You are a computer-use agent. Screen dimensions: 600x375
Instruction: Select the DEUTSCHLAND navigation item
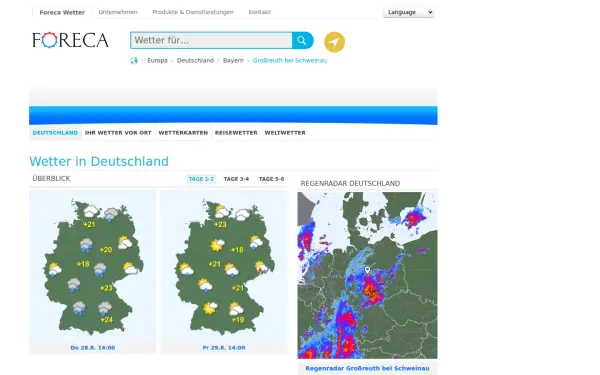pos(55,133)
